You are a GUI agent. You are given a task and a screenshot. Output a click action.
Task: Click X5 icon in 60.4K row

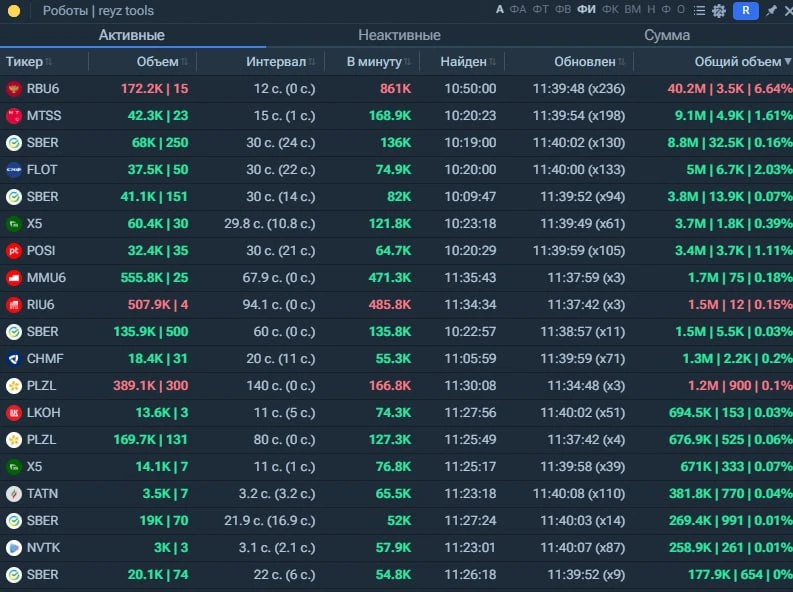[14, 224]
